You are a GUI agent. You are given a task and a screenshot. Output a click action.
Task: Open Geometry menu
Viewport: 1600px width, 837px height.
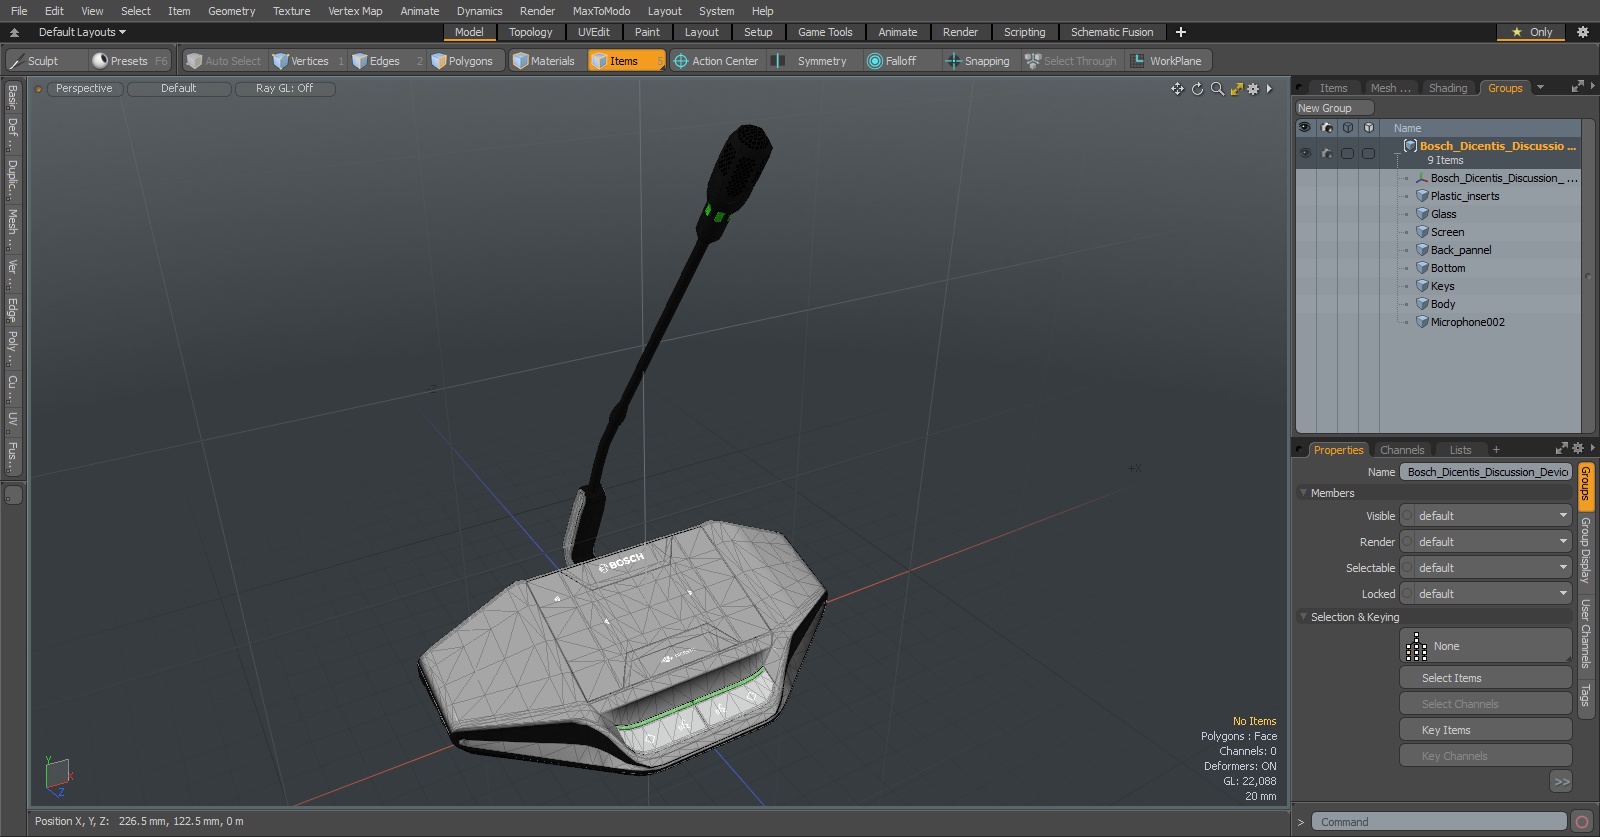[231, 11]
